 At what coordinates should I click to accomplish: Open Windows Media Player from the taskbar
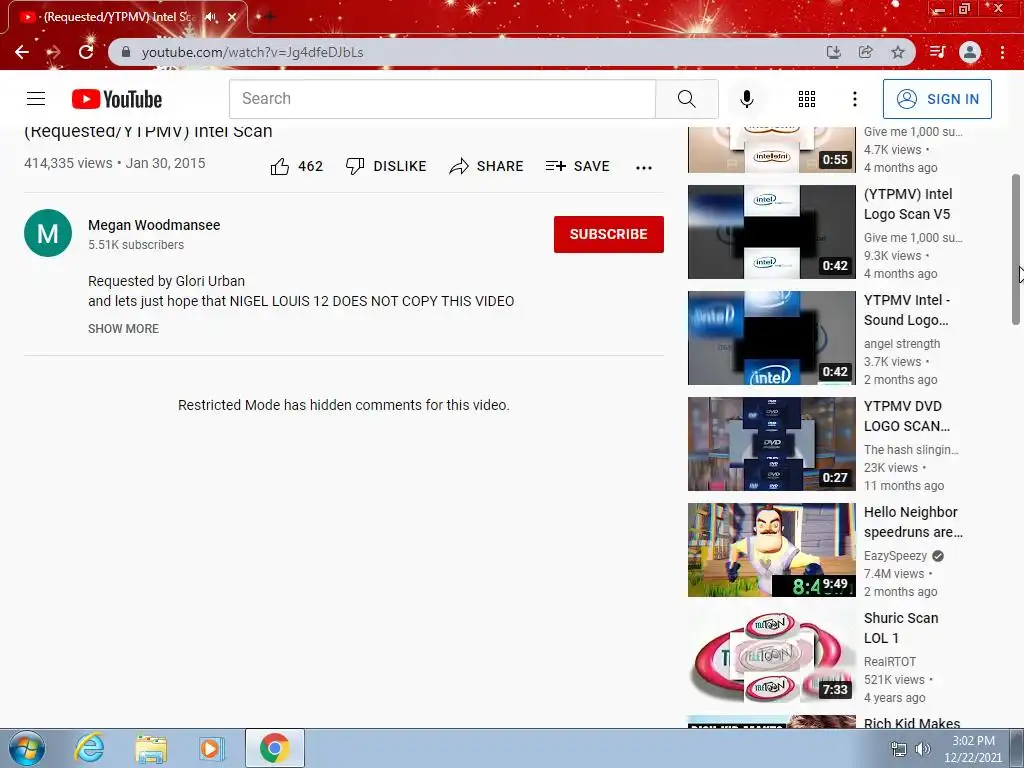tap(212, 748)
